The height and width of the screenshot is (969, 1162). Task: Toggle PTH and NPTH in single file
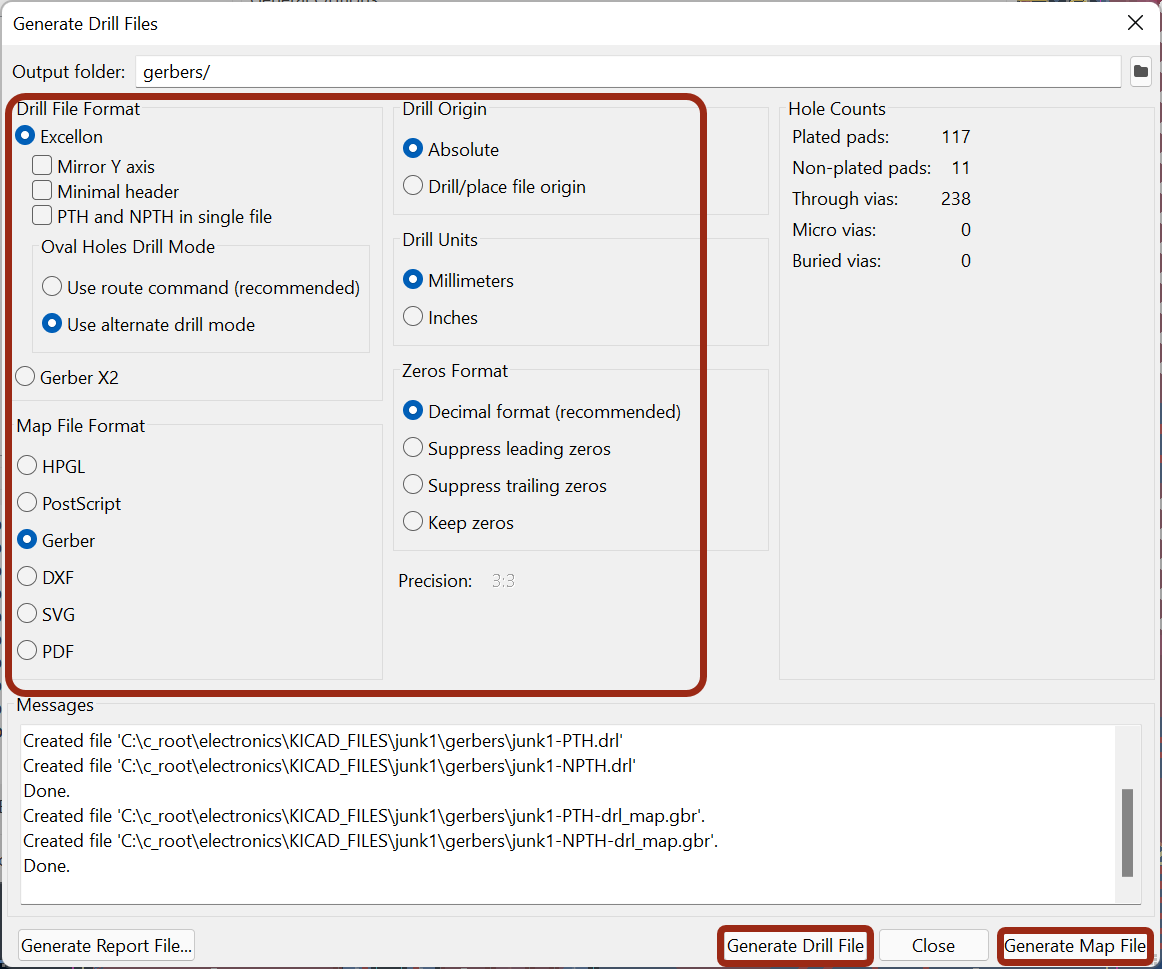[42, 216]
